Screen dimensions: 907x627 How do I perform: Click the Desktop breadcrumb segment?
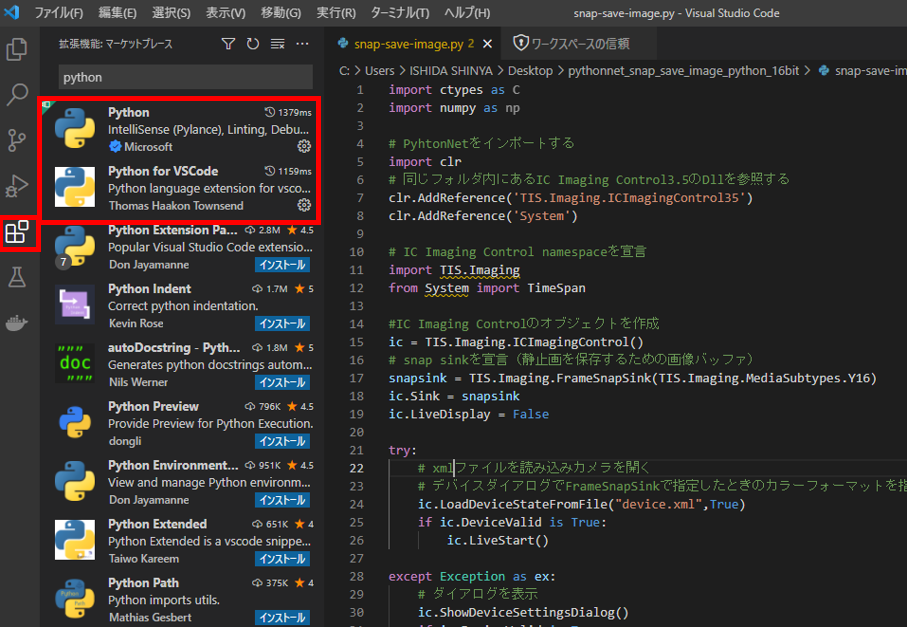pyautogui.click(x=530, y=71)
